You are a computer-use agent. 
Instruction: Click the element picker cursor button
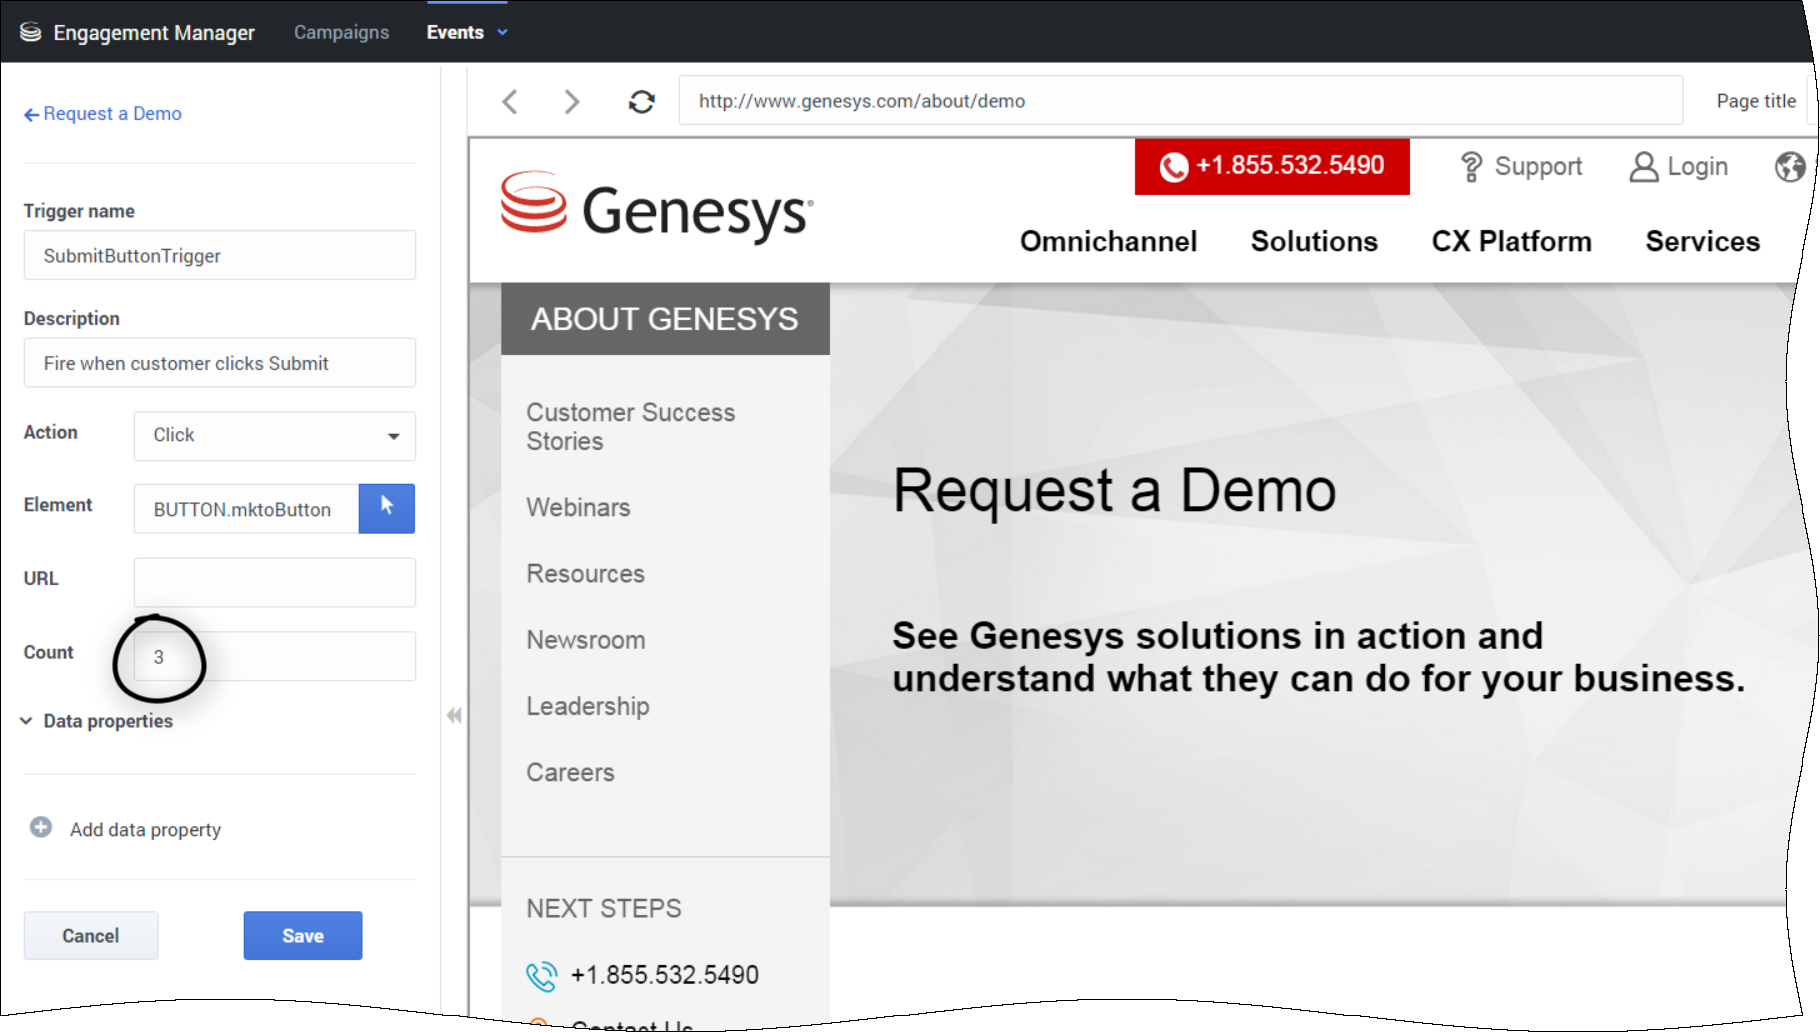click(x=386, y=508)
